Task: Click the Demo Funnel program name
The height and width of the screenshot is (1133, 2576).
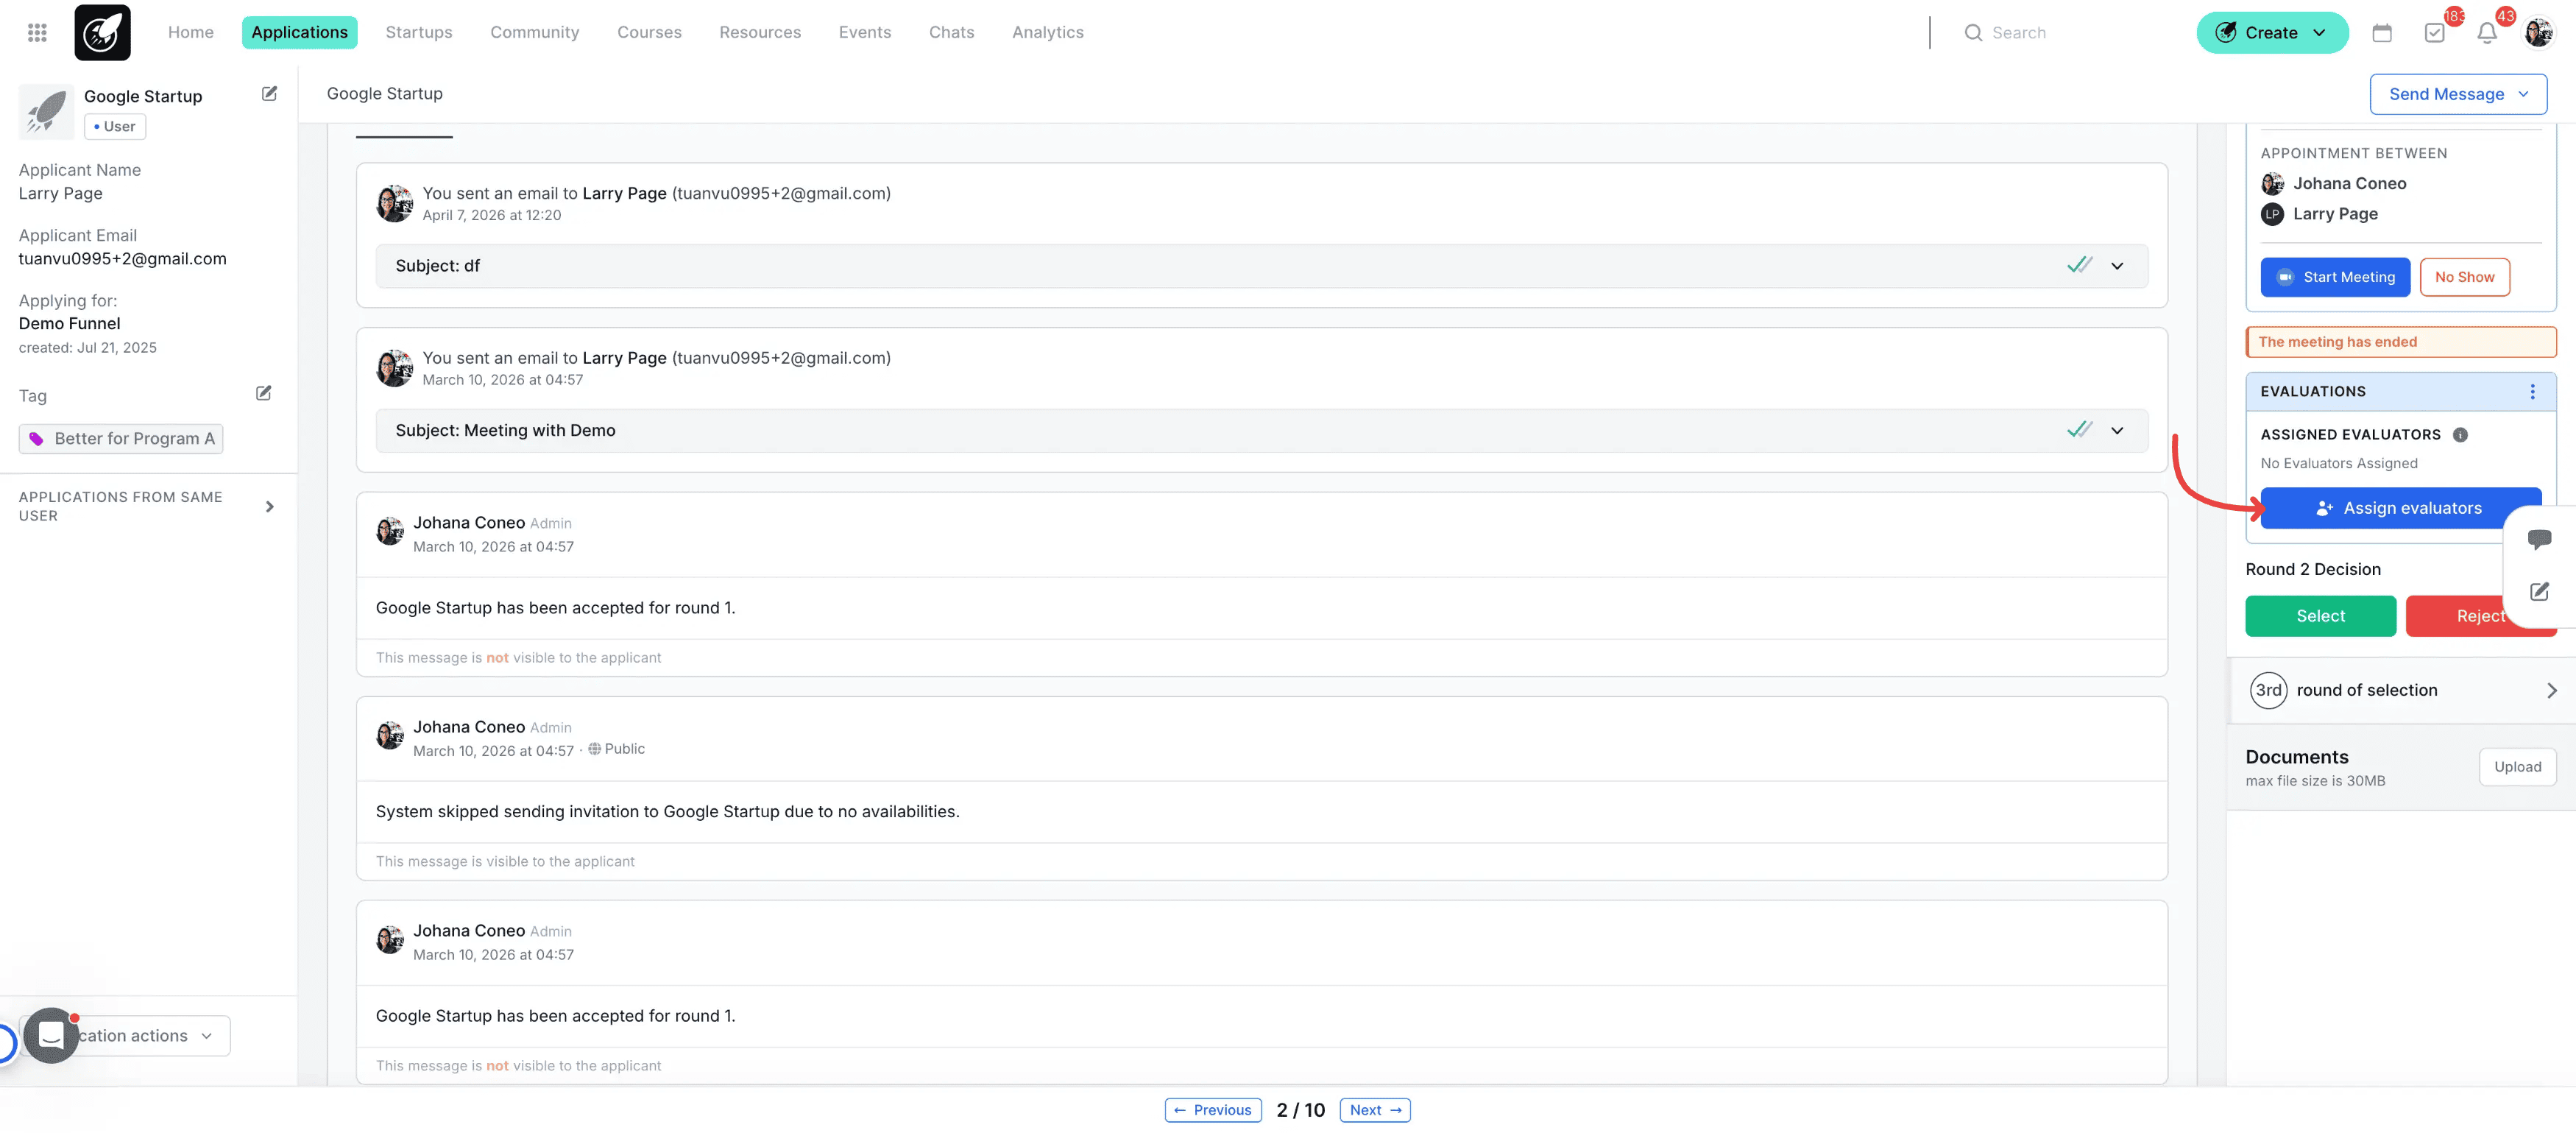Action: [x=69, y=324]
